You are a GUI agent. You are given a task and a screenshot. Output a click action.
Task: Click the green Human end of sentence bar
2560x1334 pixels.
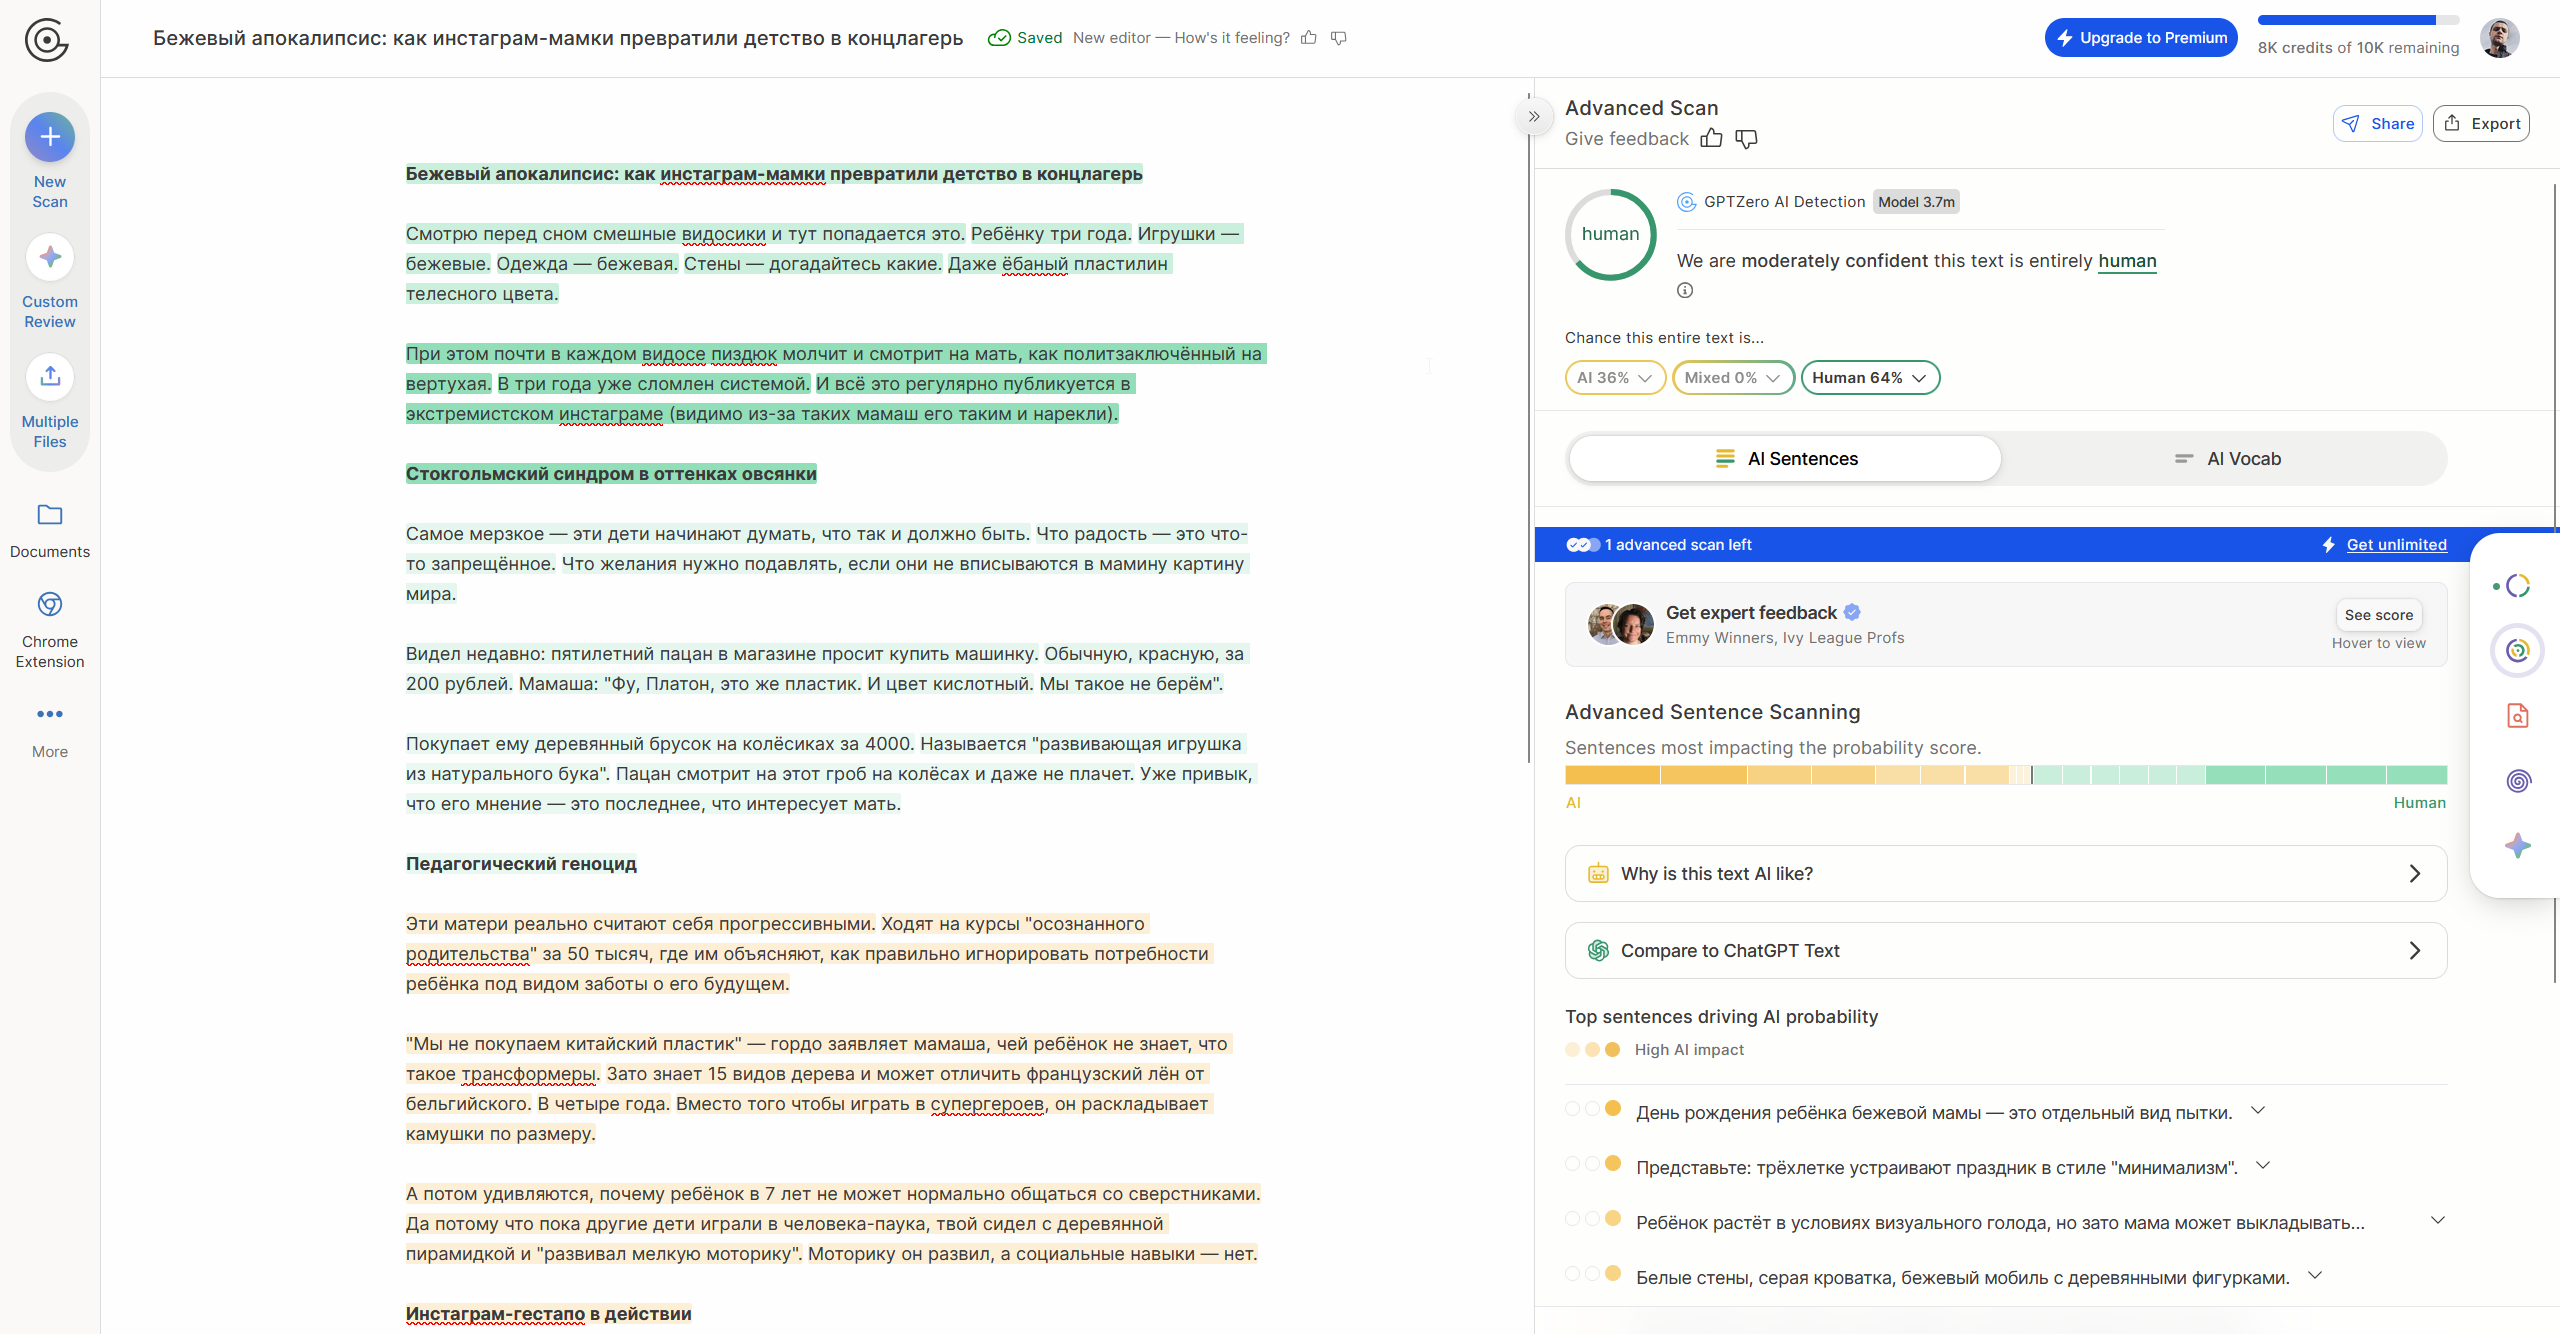point(2416,775)
